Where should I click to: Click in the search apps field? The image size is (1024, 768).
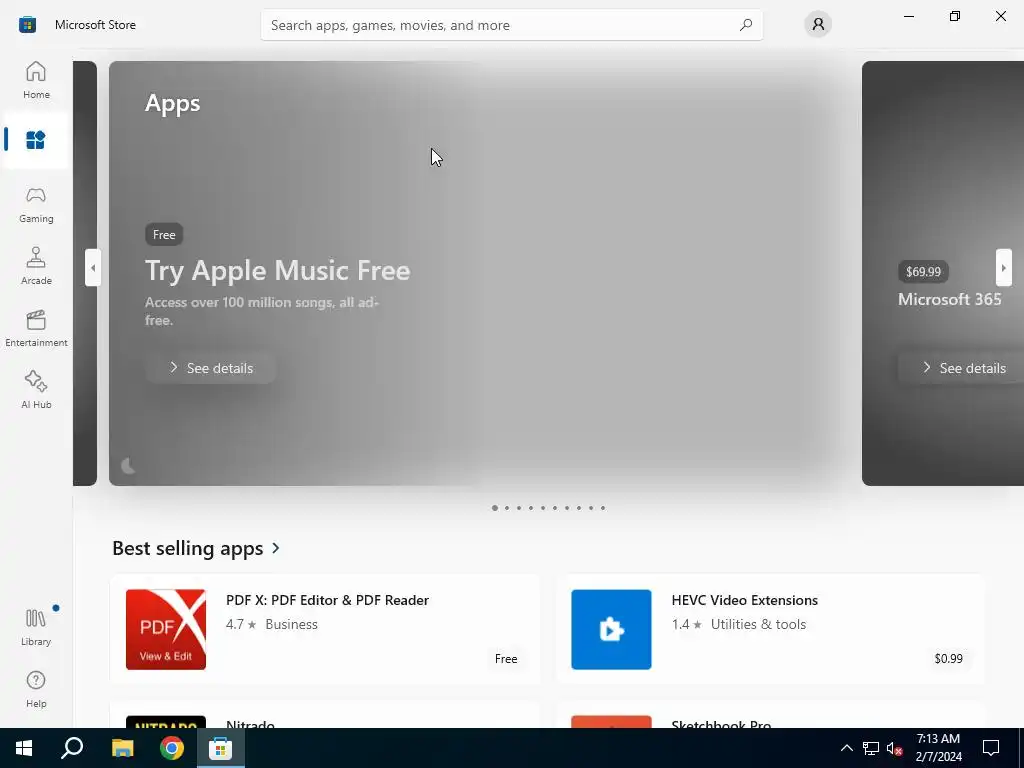click(x=511, y=25)
